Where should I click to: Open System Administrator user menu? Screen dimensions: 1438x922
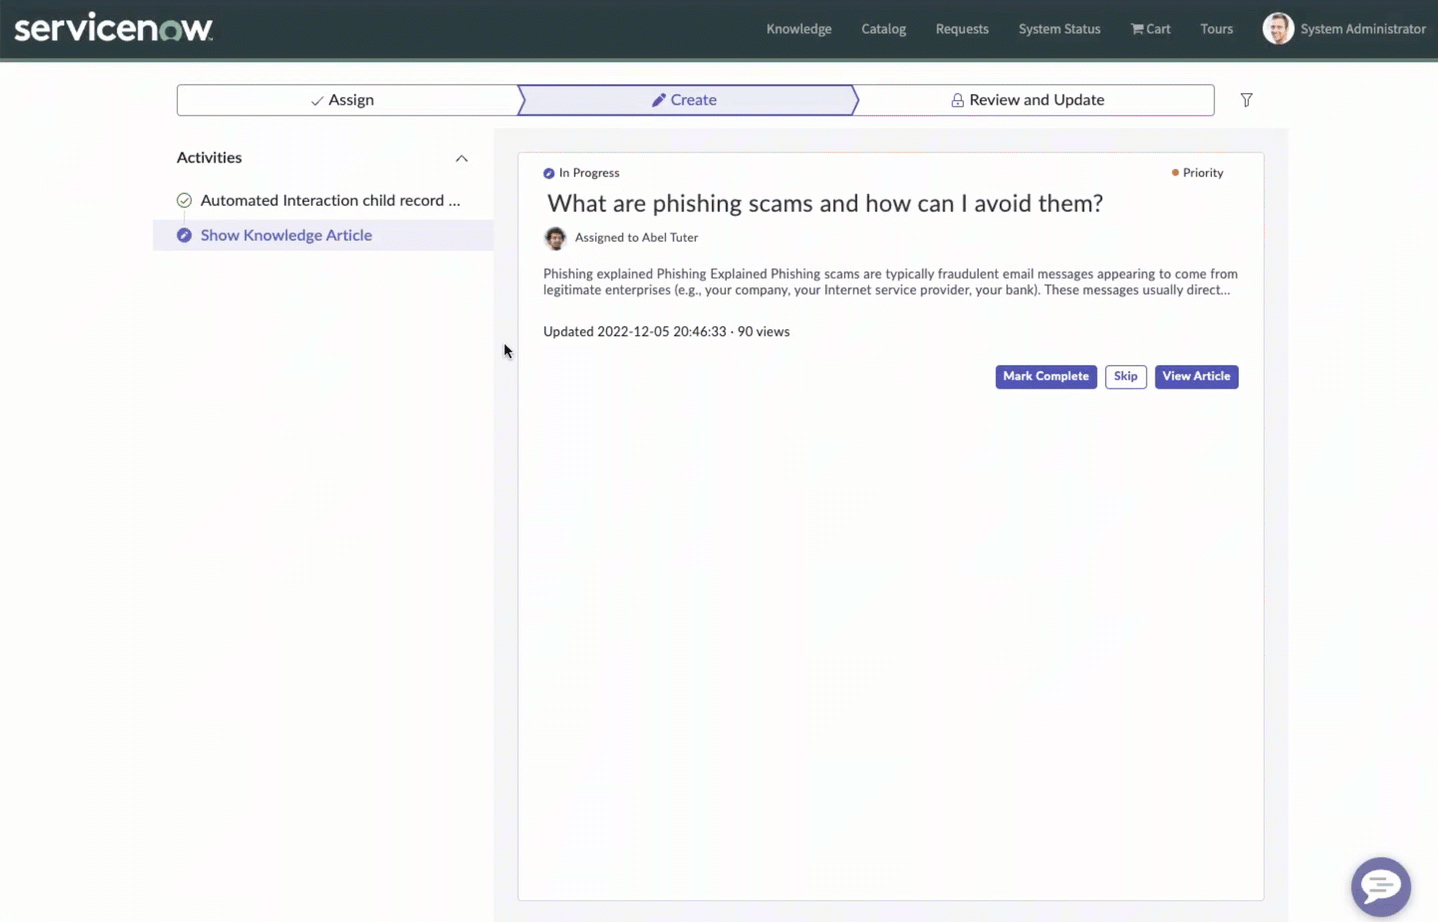(1362, 29)
